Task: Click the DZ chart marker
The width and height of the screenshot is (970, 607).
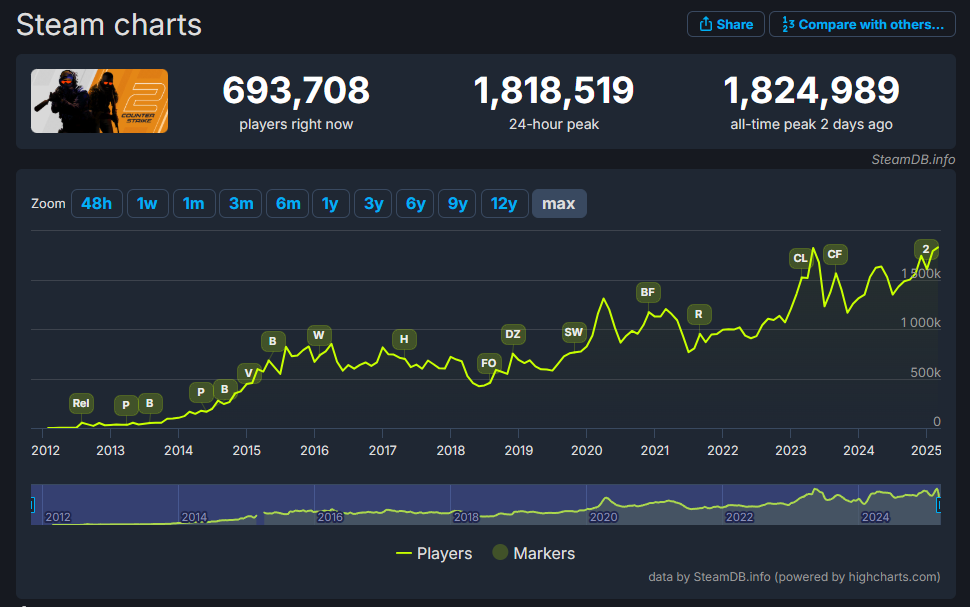Action: [x=513, y=334]
